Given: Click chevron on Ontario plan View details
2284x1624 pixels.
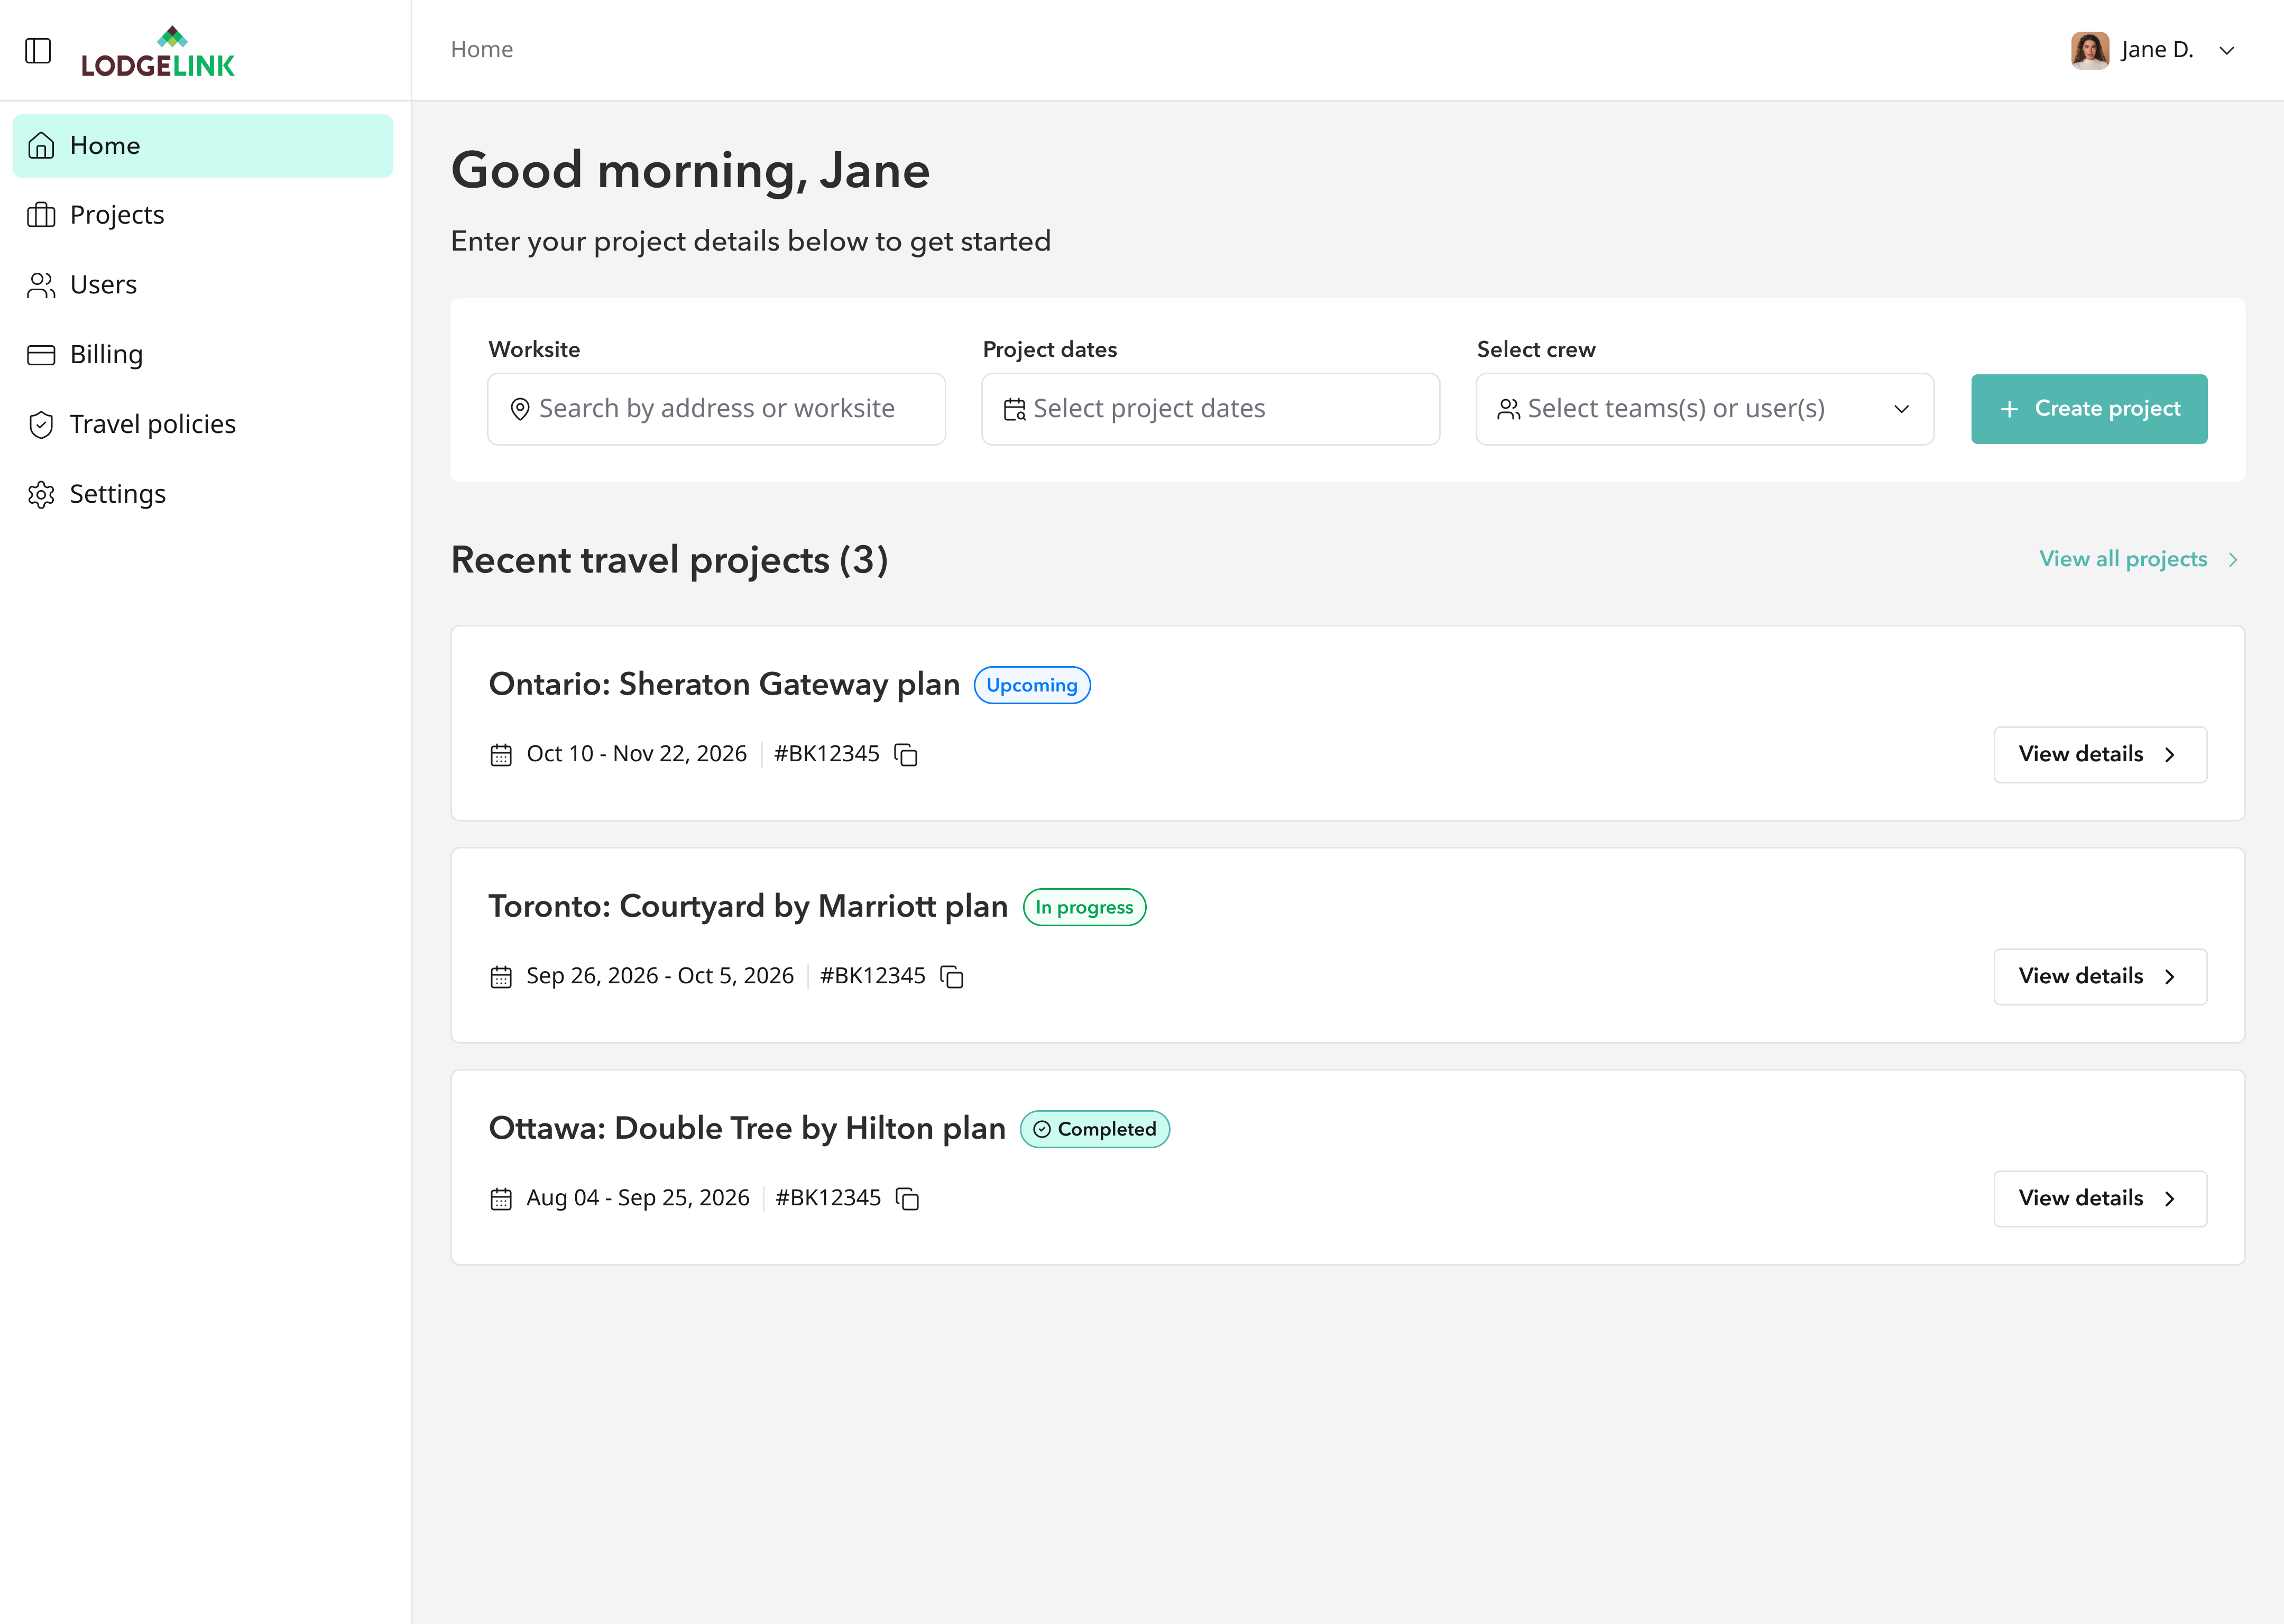Looking at the screenshot, I should click(2169, 755).
